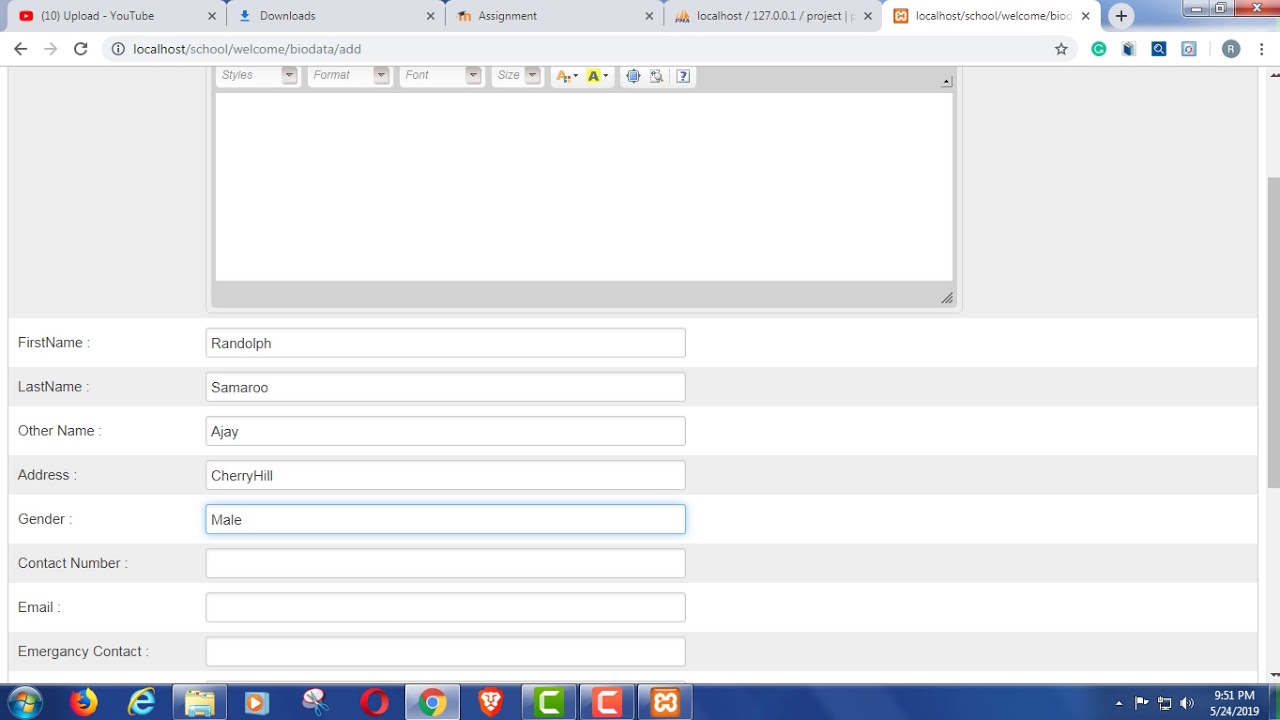The image size is (1280, 720).
Task: Open the magnifier search extension icon
Action: (x=1159, y=49)
